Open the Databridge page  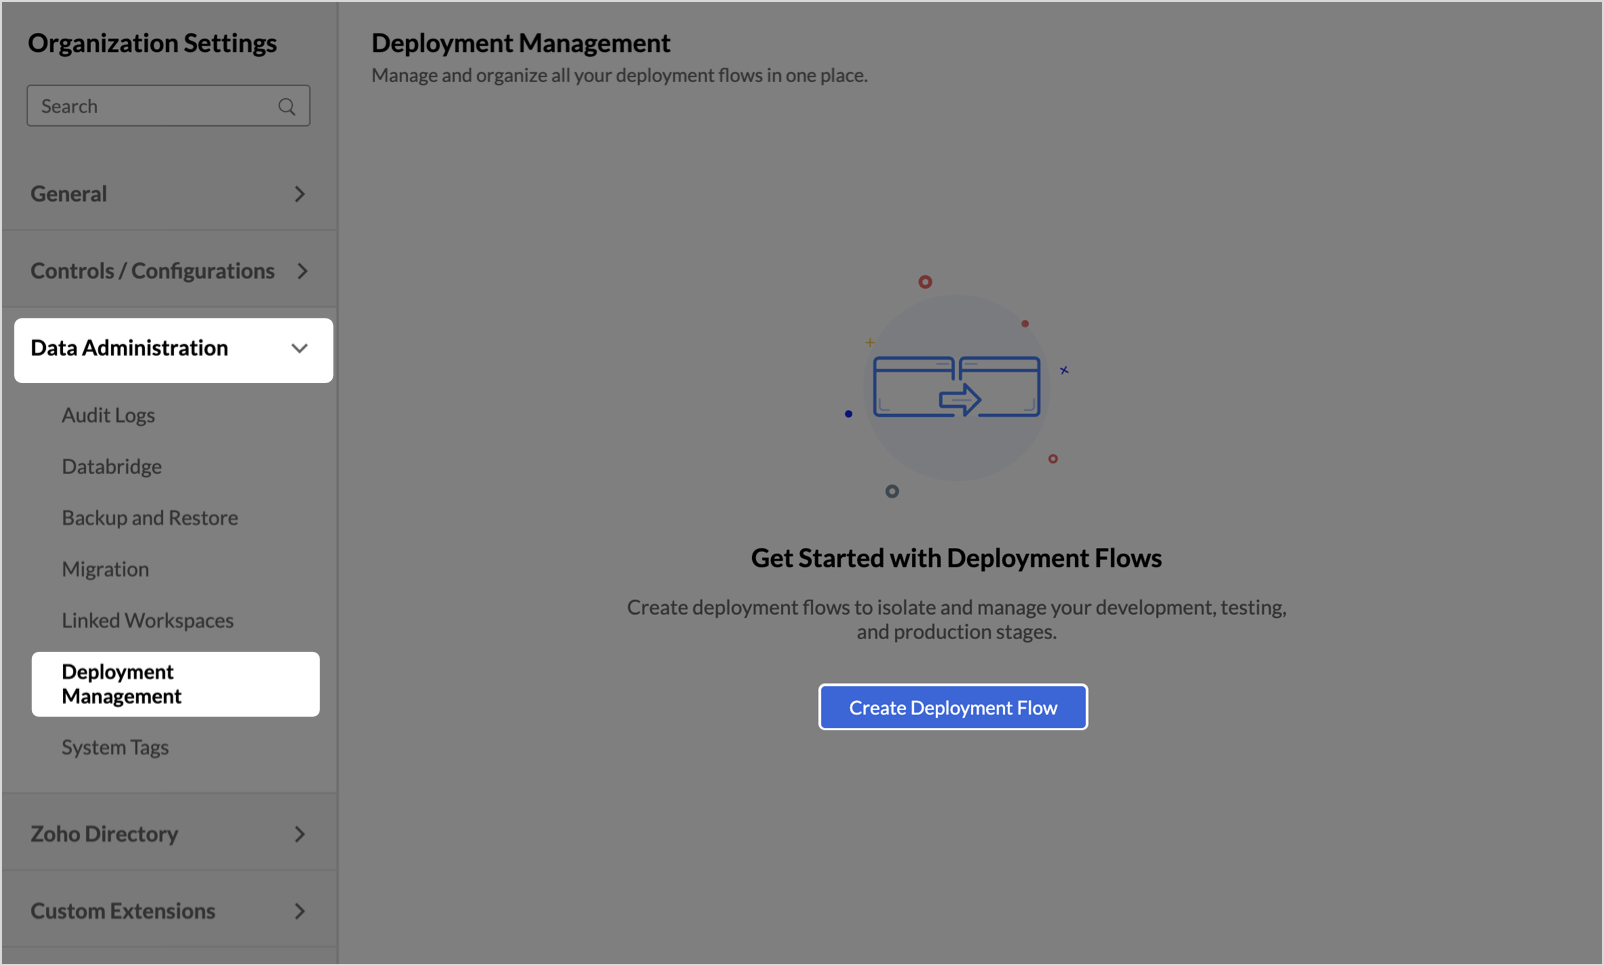[x=112, y=466]
